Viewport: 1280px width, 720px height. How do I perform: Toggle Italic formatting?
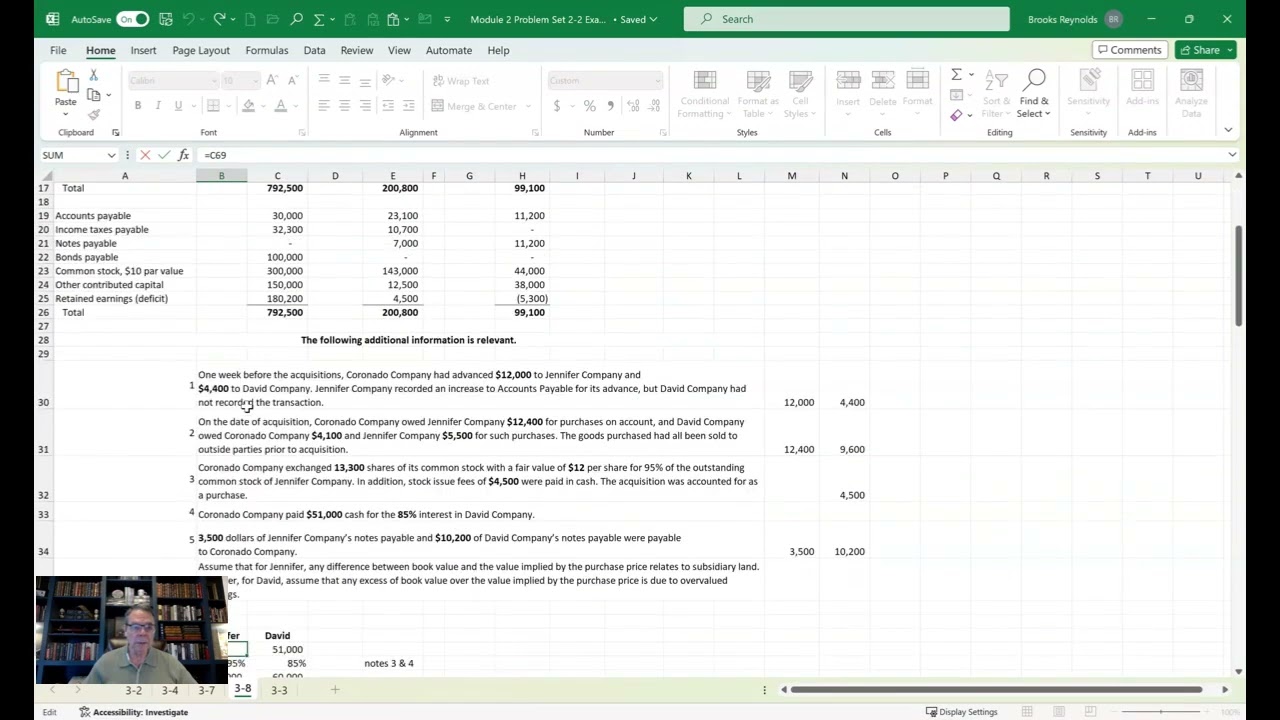click(158, 106)
